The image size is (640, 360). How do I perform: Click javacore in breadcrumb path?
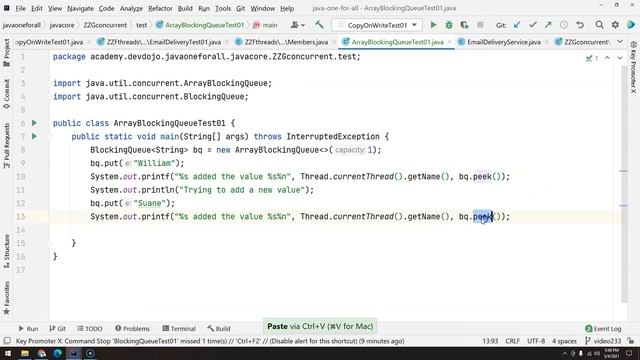click(62, 25)
